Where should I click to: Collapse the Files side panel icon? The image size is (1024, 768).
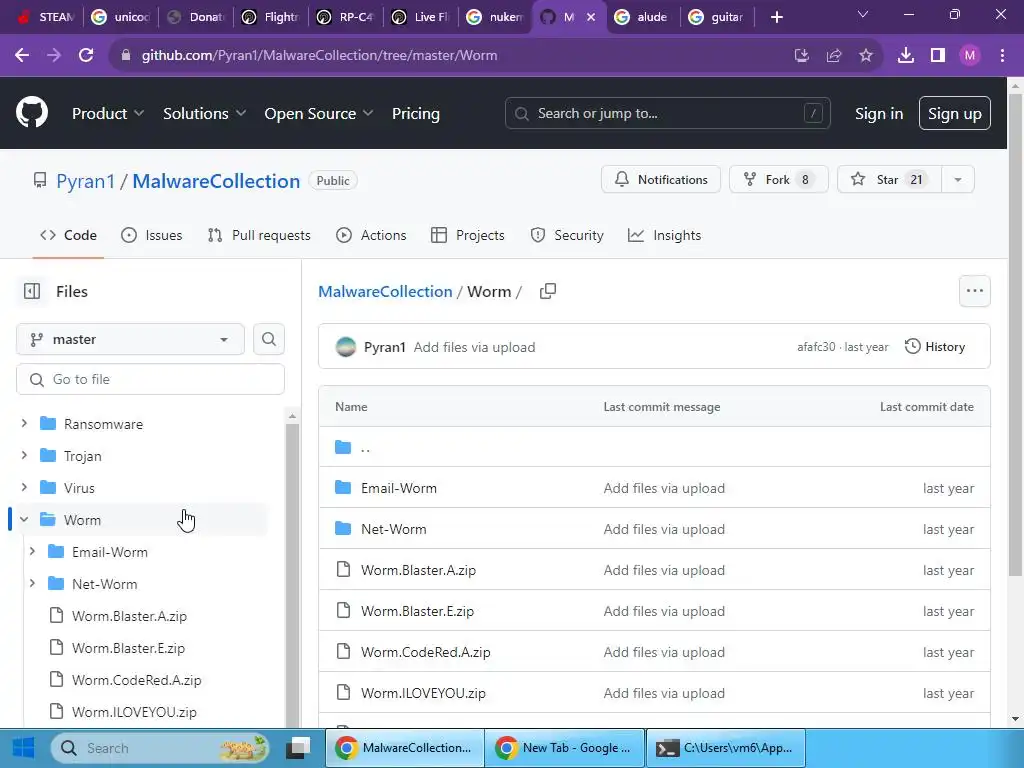pos(31,291)
